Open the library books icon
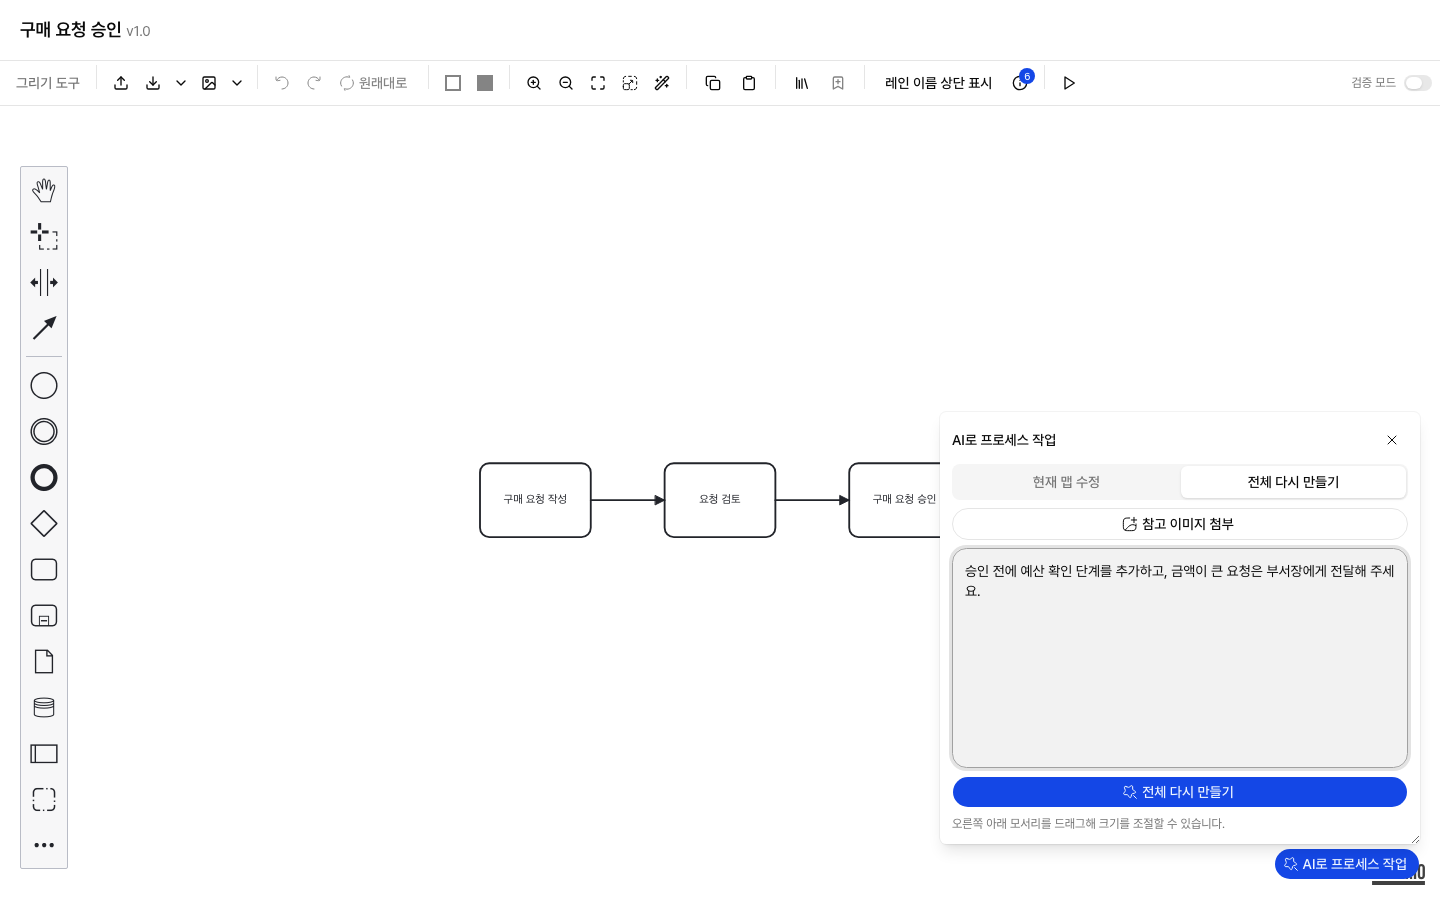 tap(802, 83)
